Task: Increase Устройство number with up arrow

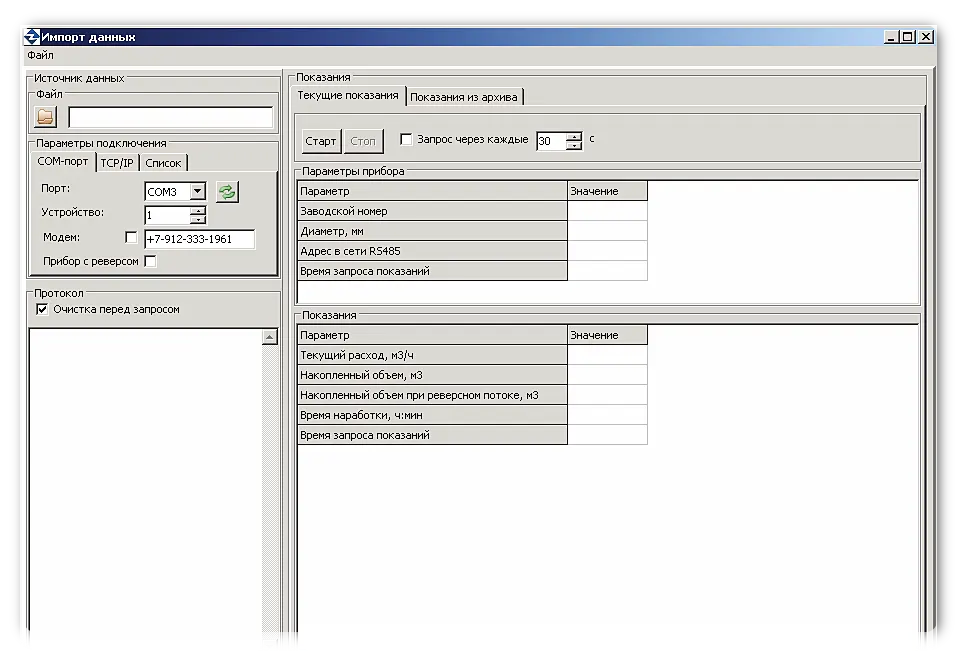Action: point(198,210)
